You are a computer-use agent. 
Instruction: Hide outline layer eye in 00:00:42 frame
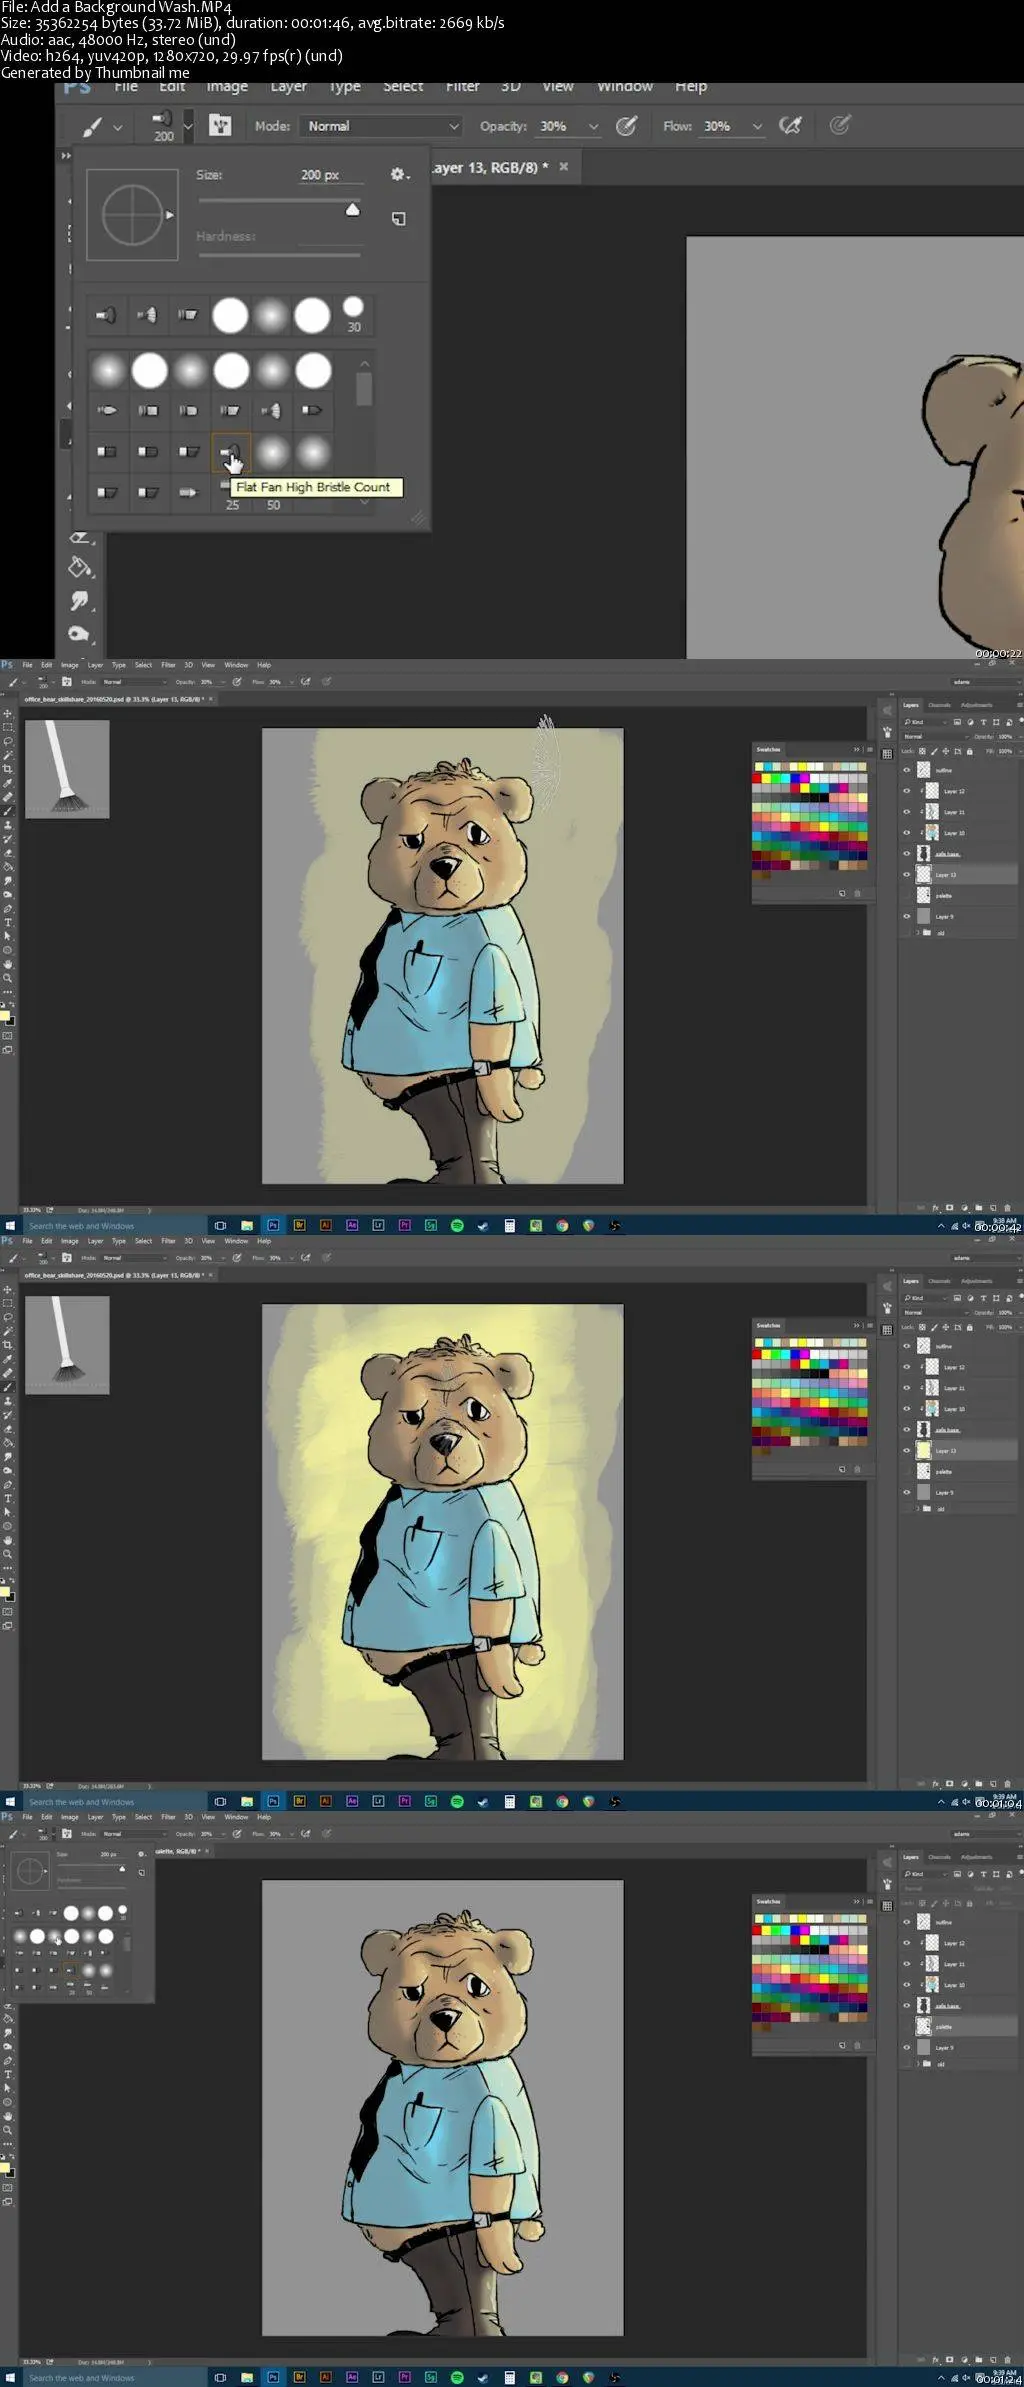tap(907, 770)
